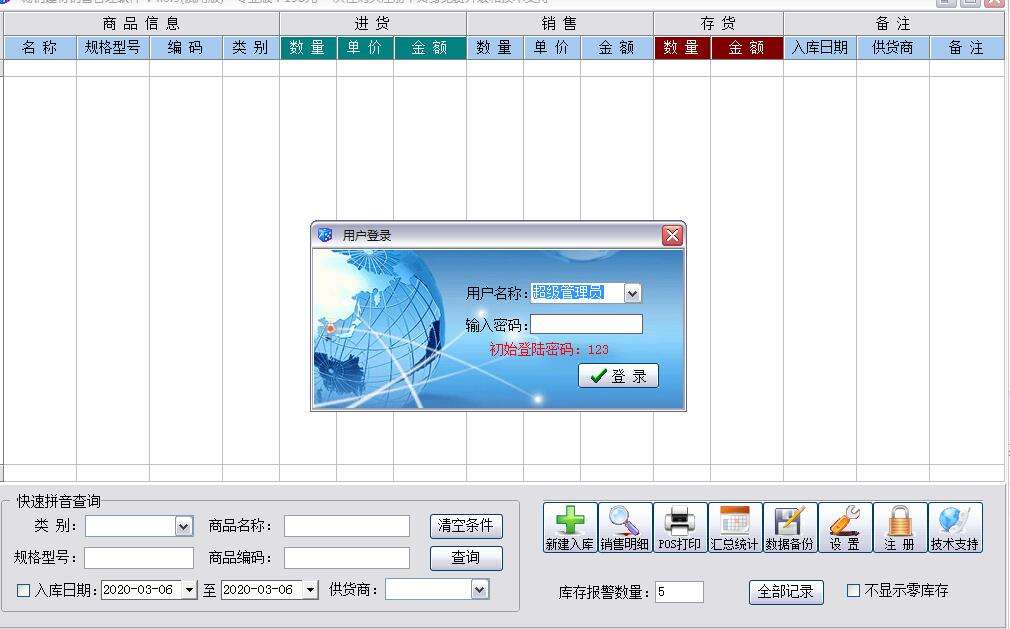1010x629 pixels.
Task: Click the 存货 group header
Action: (x=719, y=24)
